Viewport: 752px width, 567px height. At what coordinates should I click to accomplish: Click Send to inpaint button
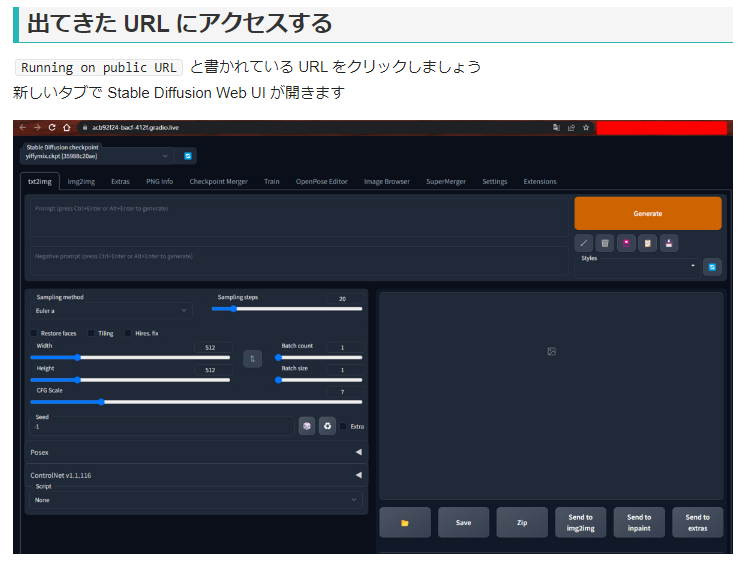pos(639,522)
